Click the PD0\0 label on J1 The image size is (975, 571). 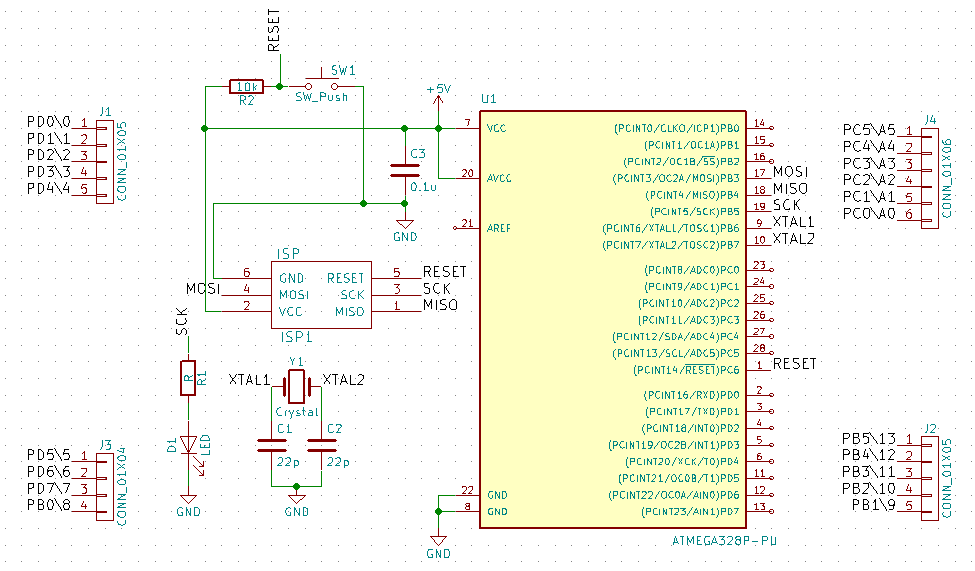[x=49, y=121]
